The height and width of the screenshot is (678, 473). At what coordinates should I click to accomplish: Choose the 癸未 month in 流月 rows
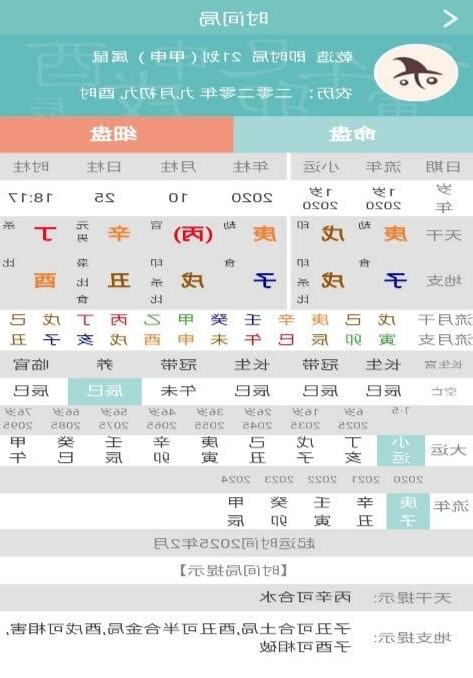(219, 330)
